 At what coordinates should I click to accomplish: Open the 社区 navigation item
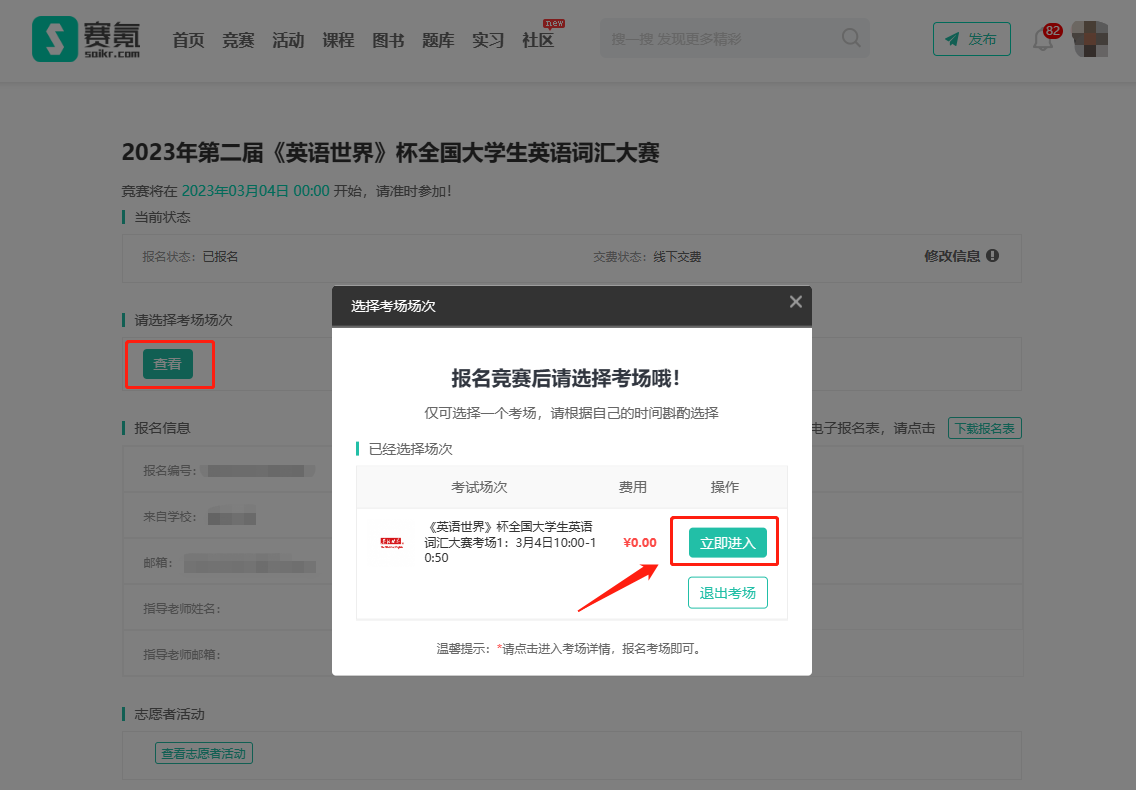tap(538, 40)
